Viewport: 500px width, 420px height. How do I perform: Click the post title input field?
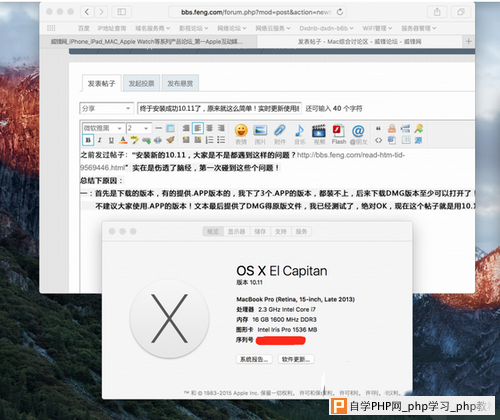(219, 108)
